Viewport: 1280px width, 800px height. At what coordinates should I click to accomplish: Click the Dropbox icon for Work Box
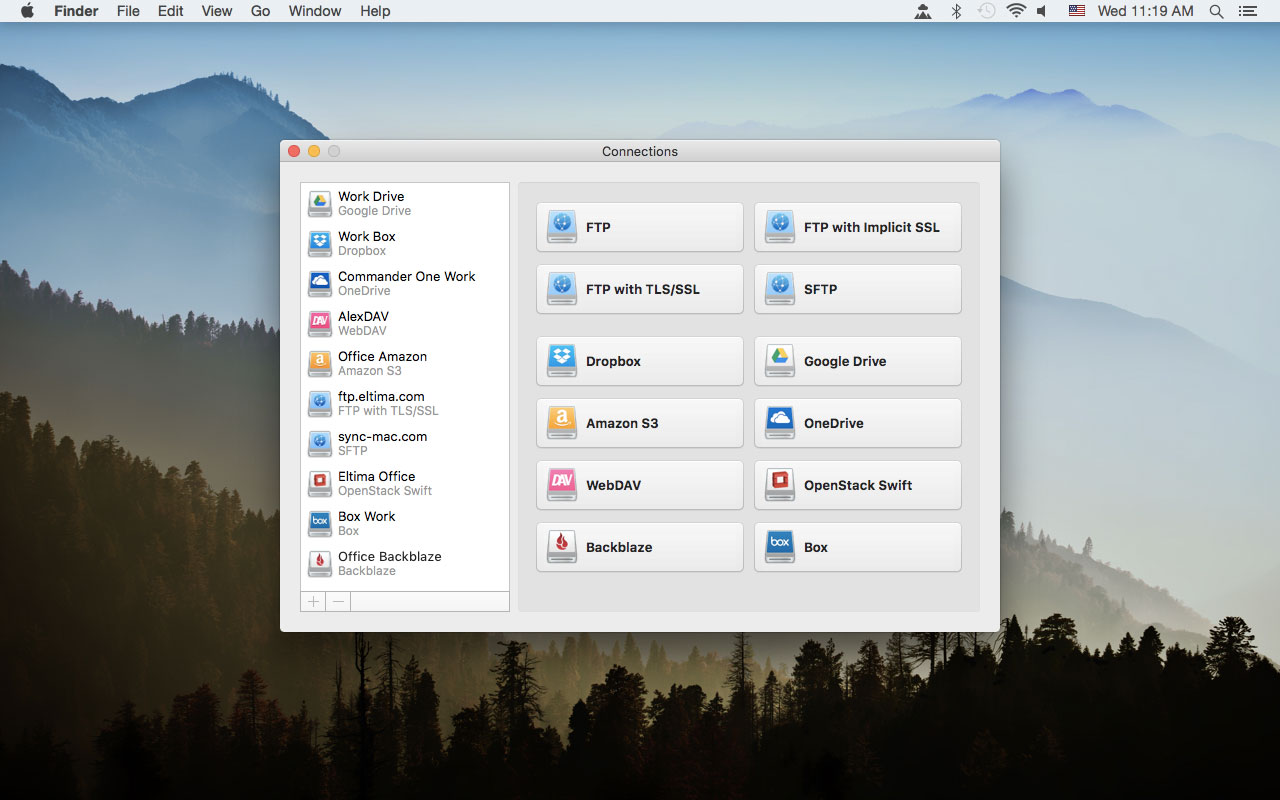pos(320,243)
